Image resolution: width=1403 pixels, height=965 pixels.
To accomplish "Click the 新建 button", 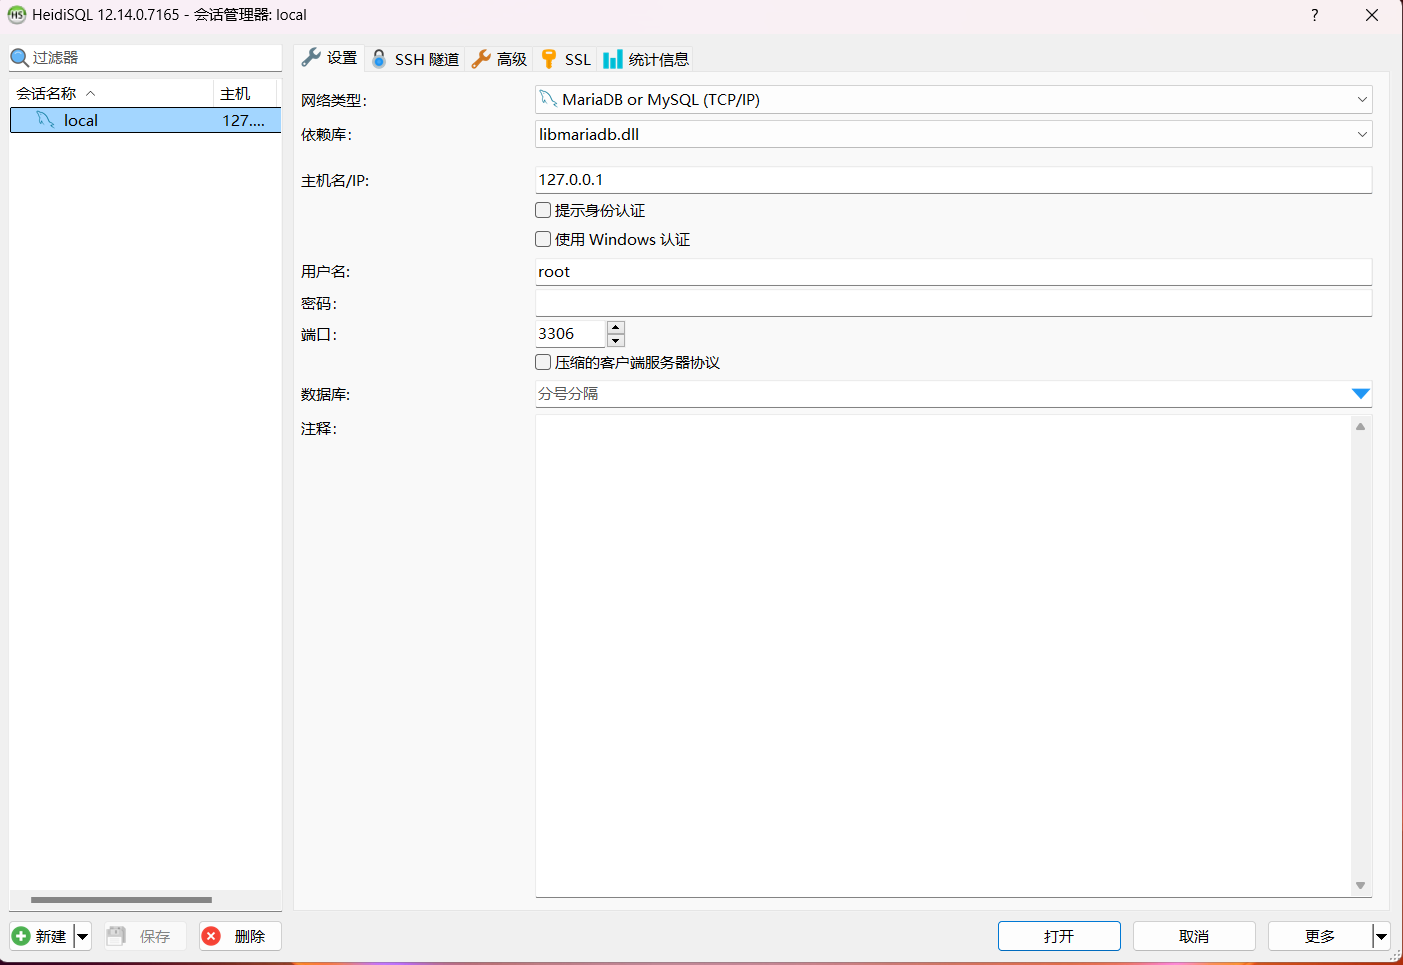I will [x=42, y=936].
